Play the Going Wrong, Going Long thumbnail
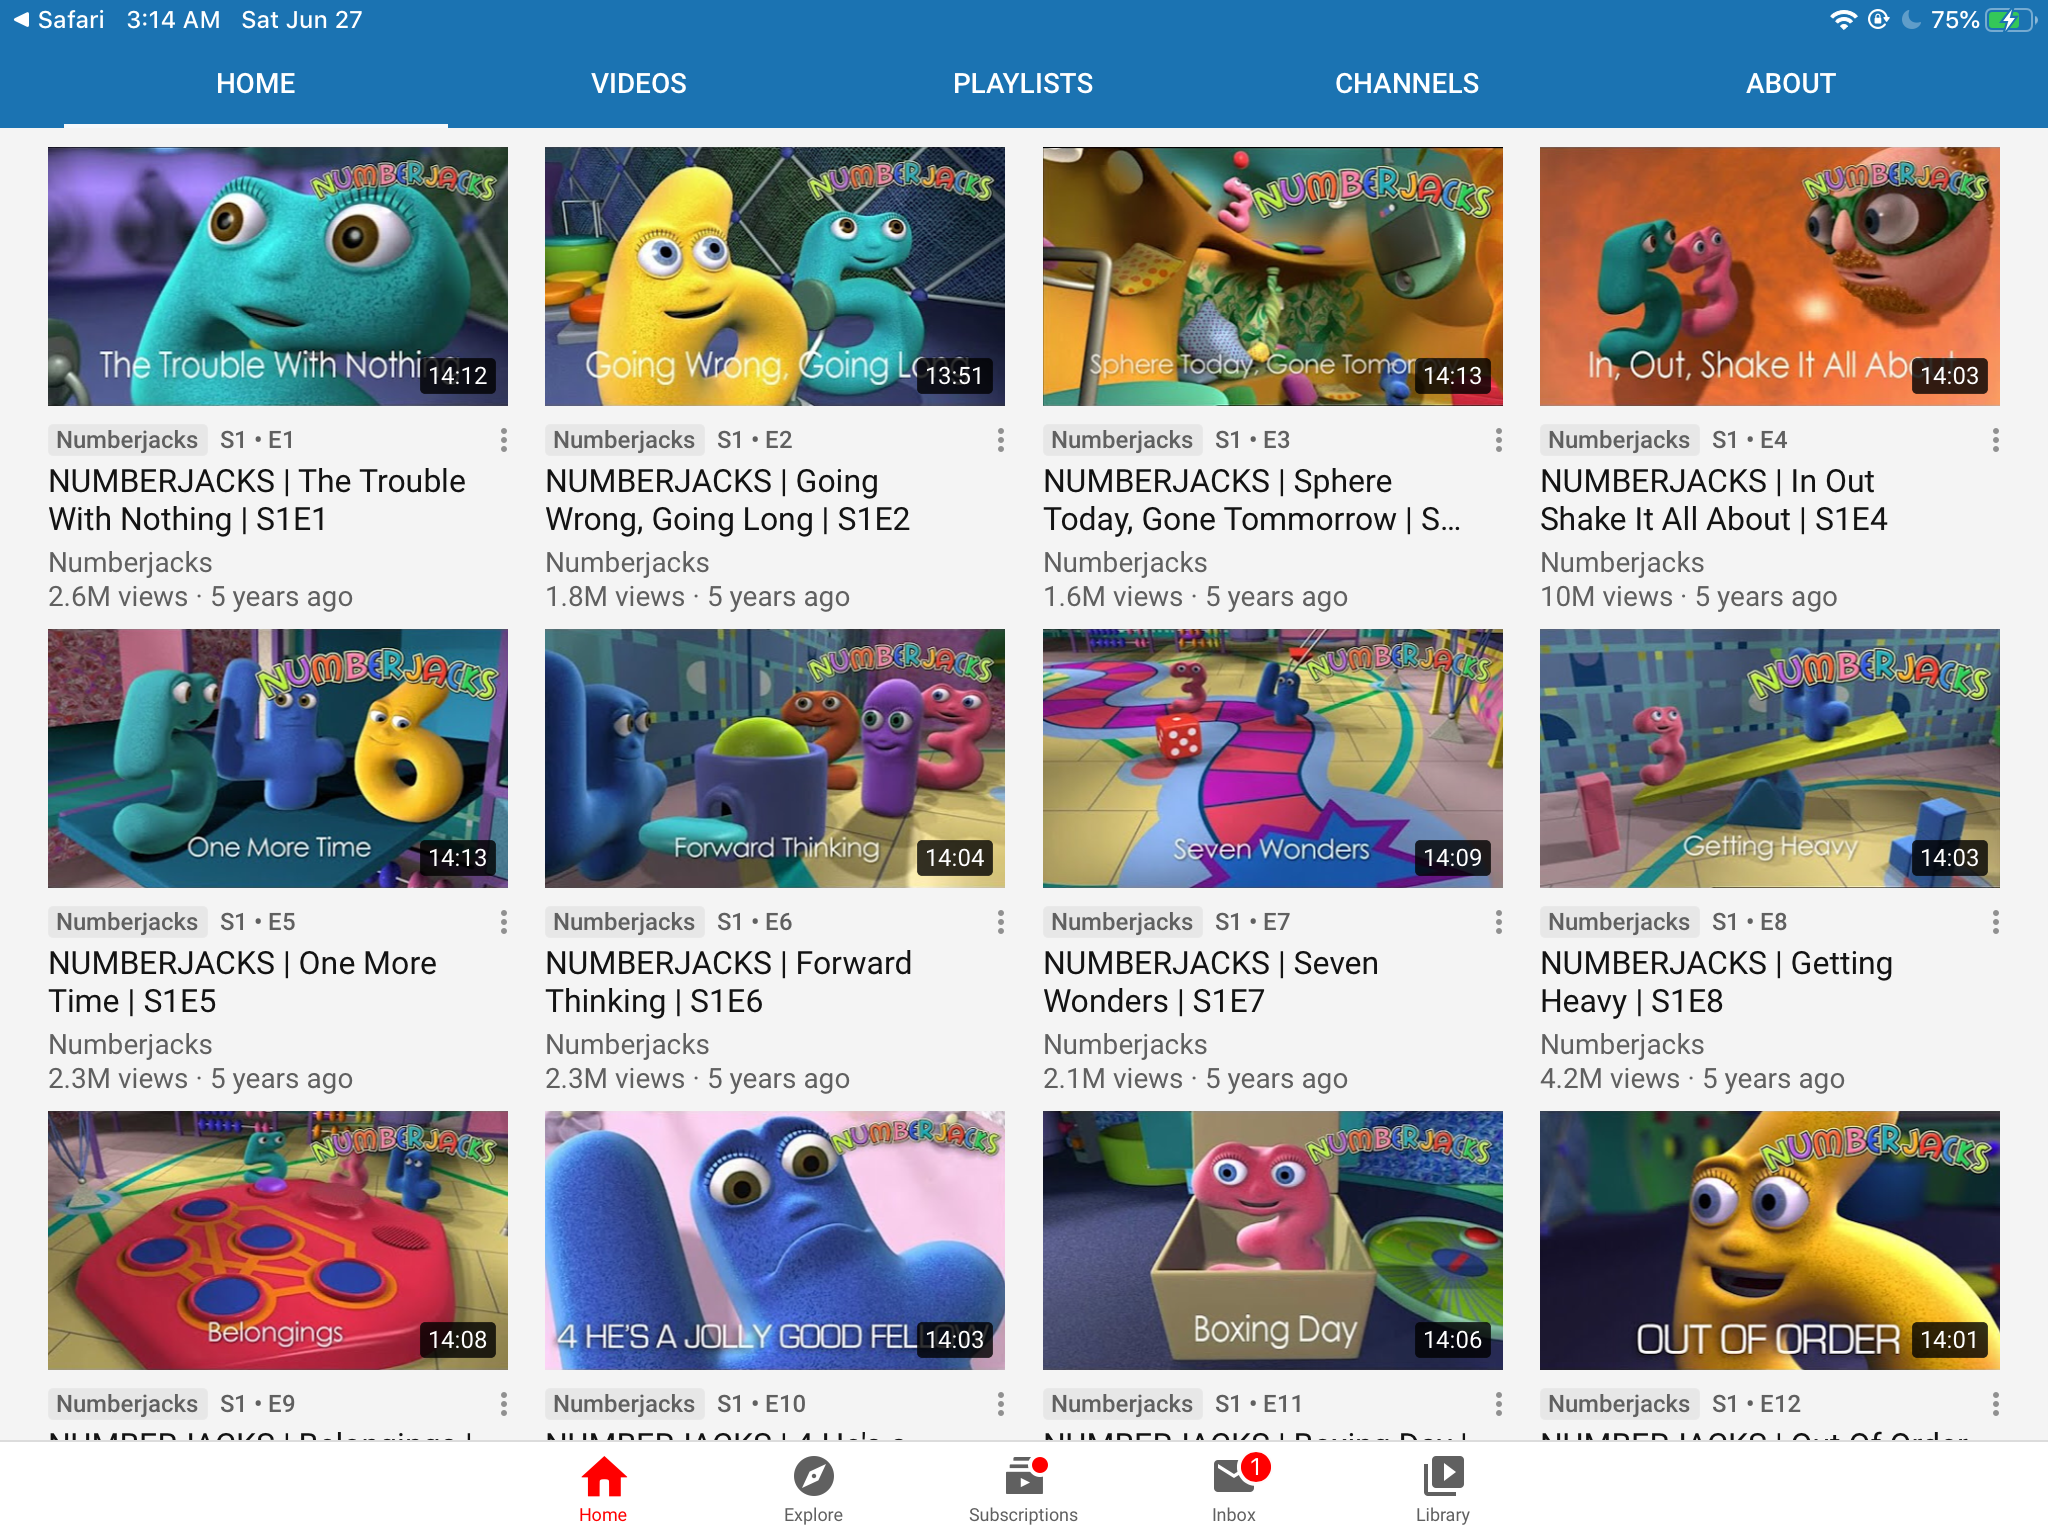The height and width of the screenshot is (1536, 2048). (775, 276)
